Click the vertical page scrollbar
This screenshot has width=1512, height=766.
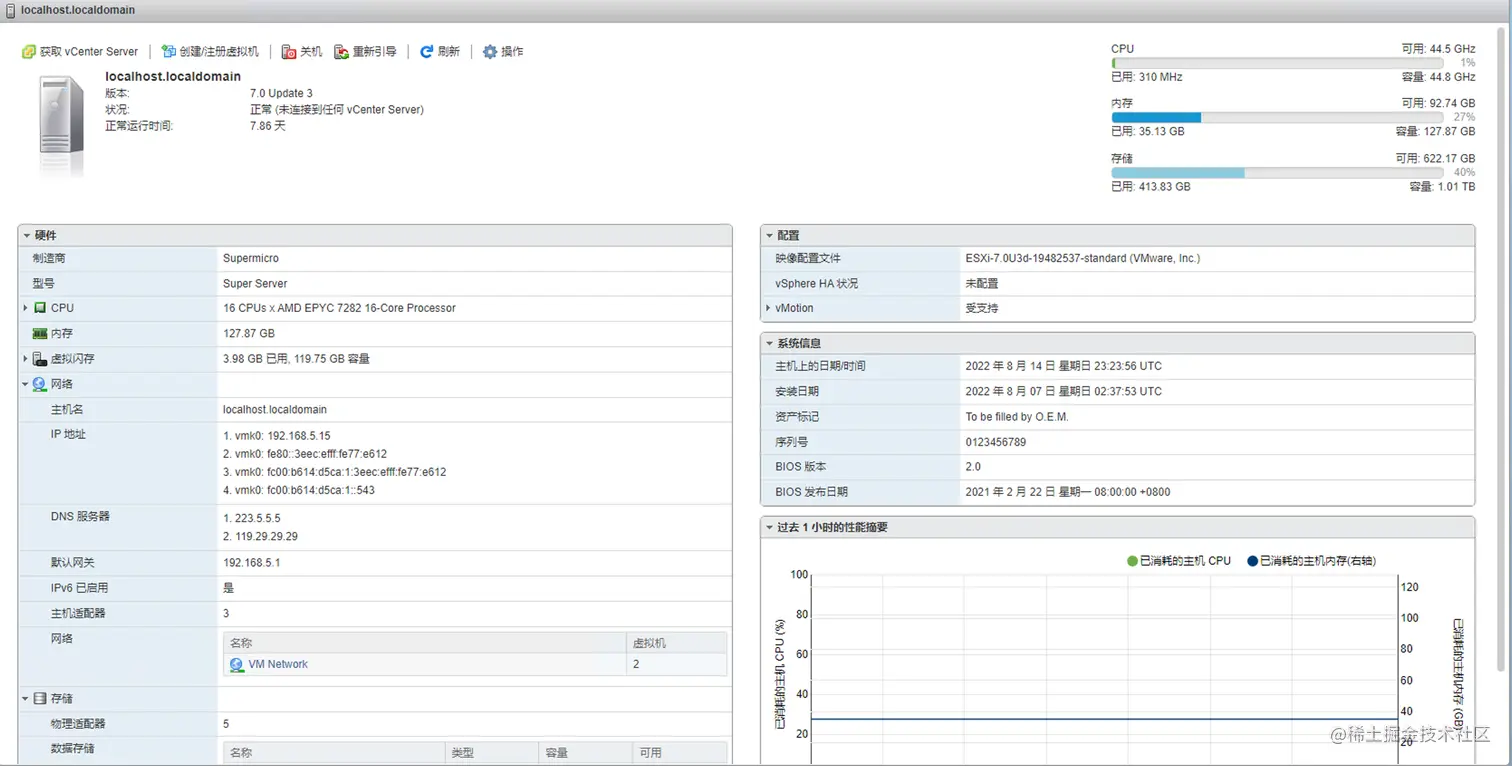(1501, 350)
